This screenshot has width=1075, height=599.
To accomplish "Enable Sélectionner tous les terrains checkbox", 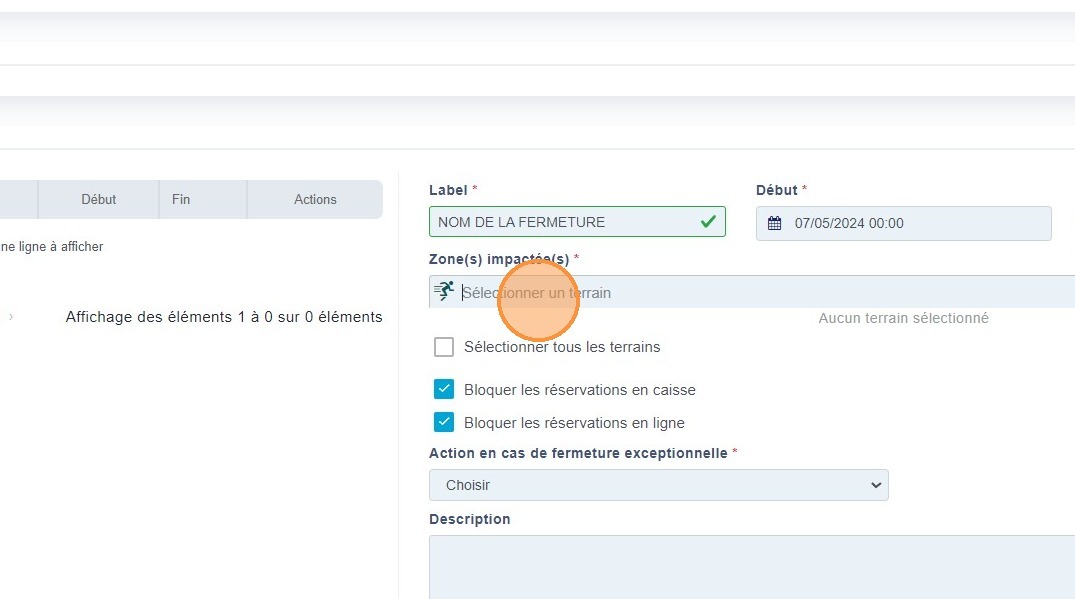I will (x=444, y=347).
